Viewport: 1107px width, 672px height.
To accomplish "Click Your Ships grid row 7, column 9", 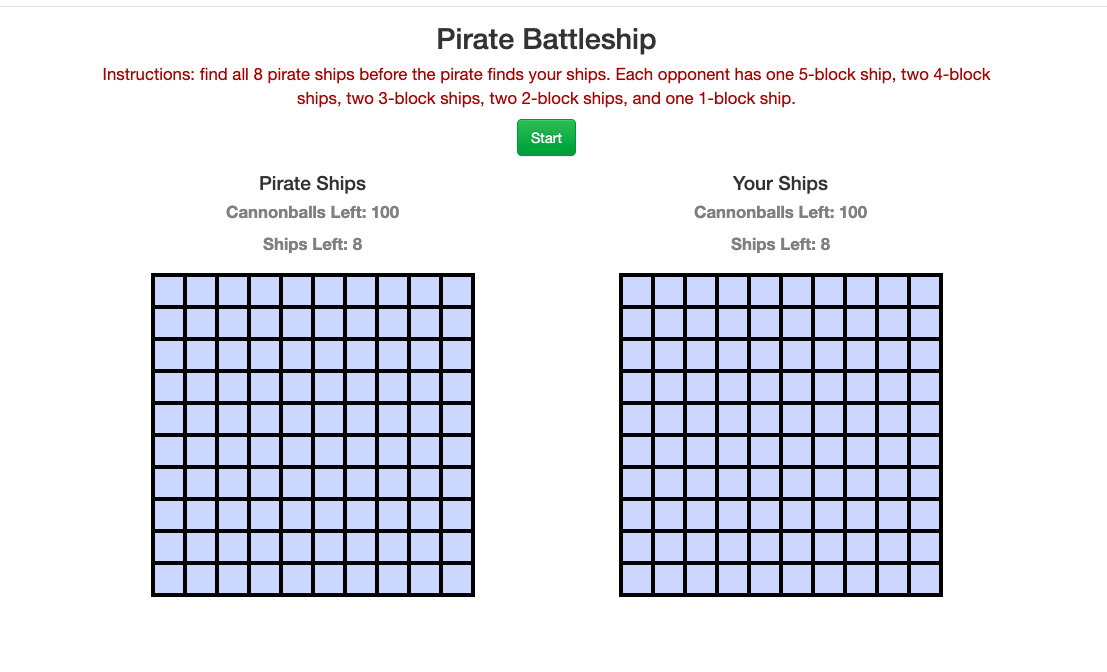I will (893, 483).
